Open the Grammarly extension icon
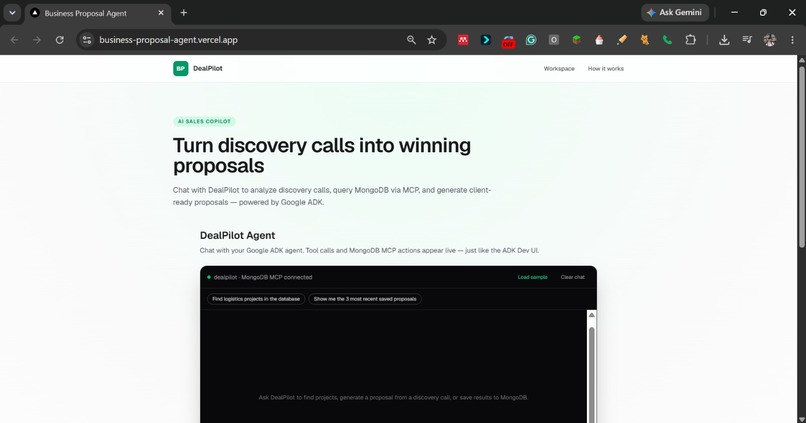The width and height of the screenshot is (806, 423). point(531,40)
